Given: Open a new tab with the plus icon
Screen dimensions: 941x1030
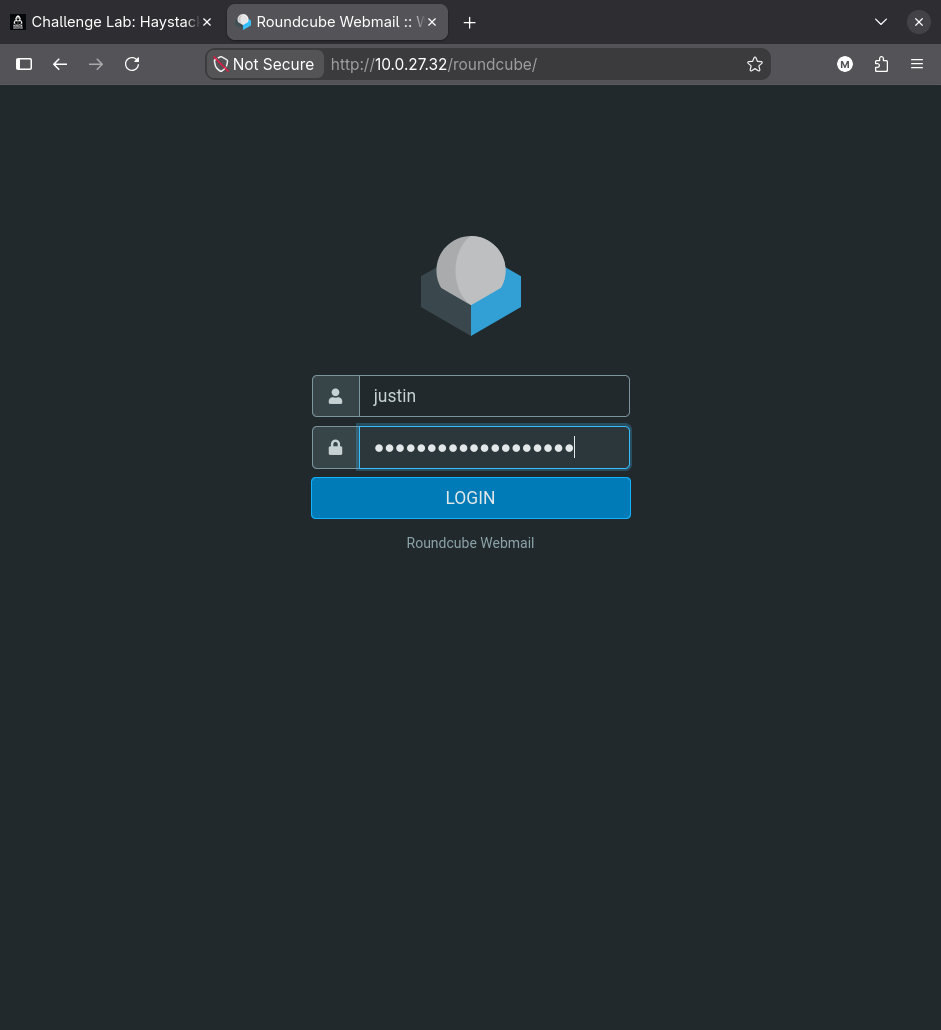Looking at the screenshot, I should tap(469, 22).
